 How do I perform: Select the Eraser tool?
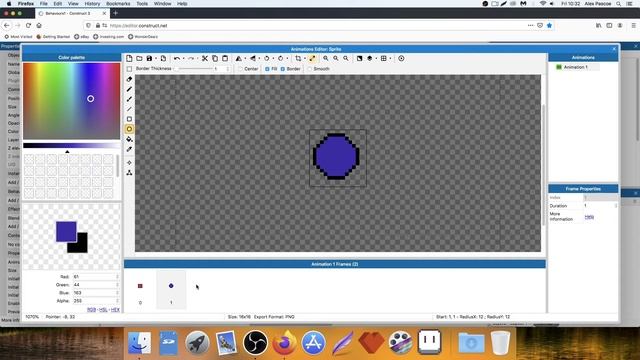click(x=129, y=79)
